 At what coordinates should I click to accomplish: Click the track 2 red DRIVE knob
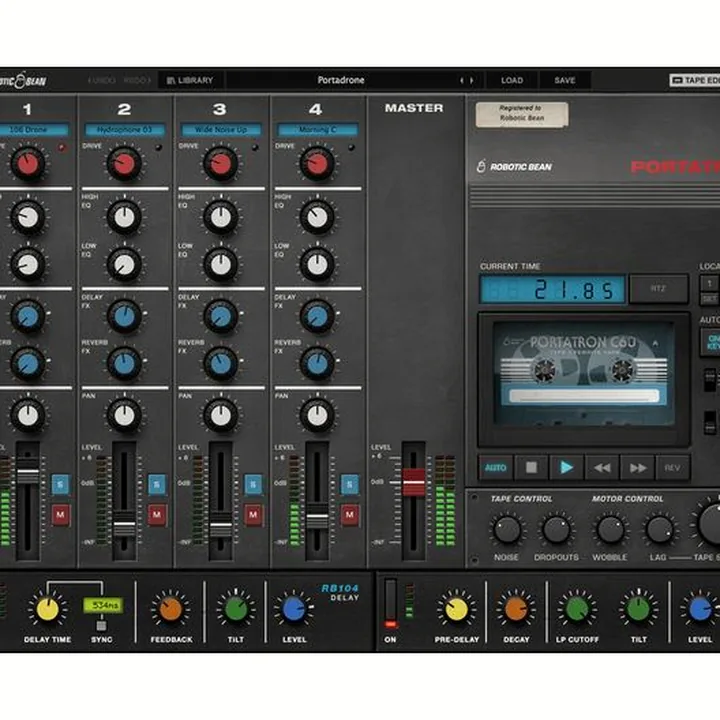coord(124,163)
